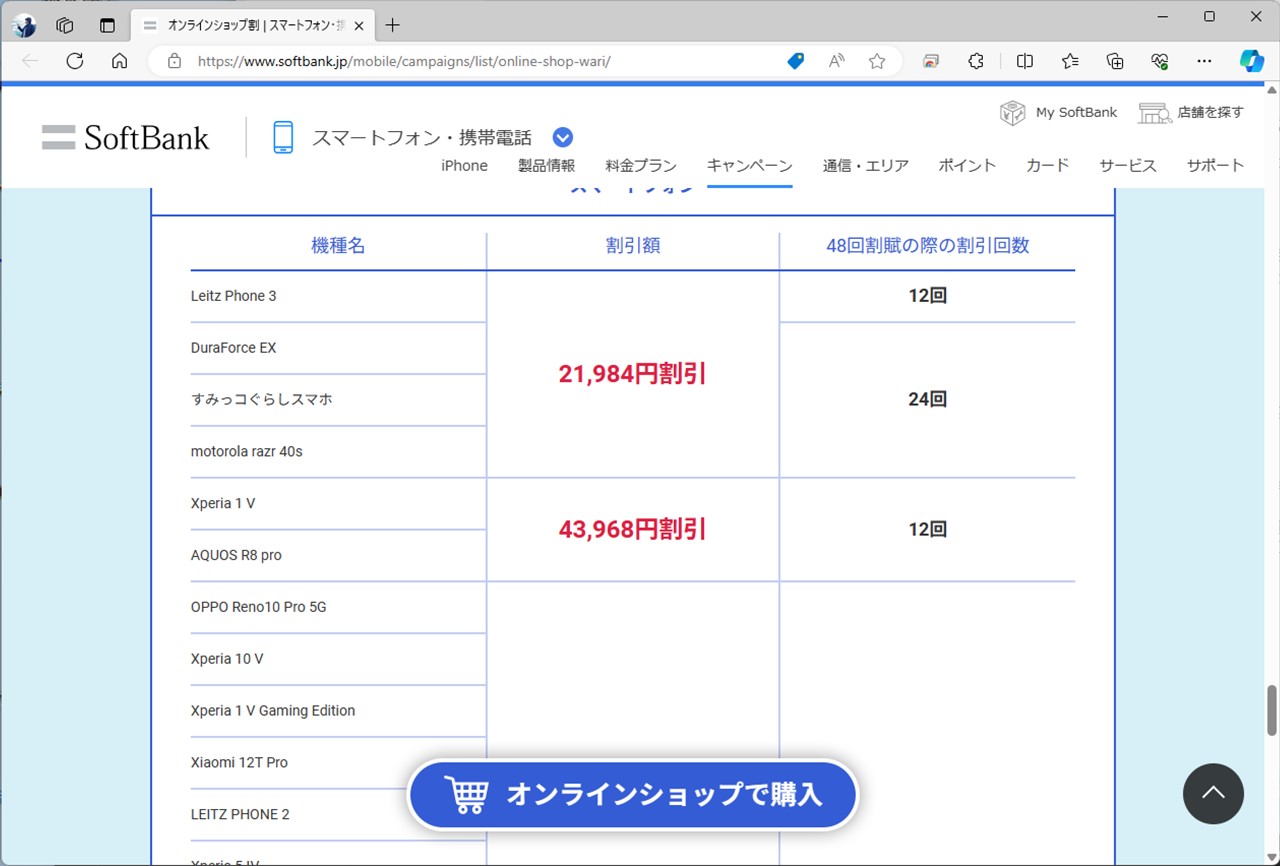Open the カード menu item
The height and width of the screenshot is (866, 1280).
point(1048,166)
